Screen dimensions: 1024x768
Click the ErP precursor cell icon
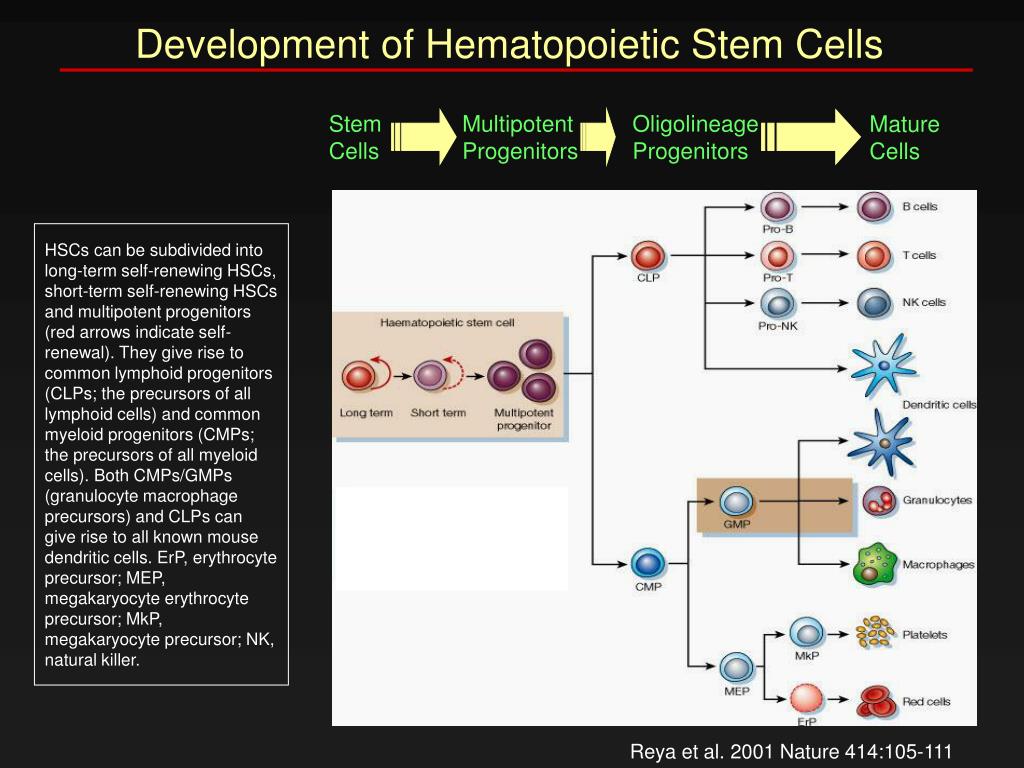pyautogui.click(x=806, y=698)
